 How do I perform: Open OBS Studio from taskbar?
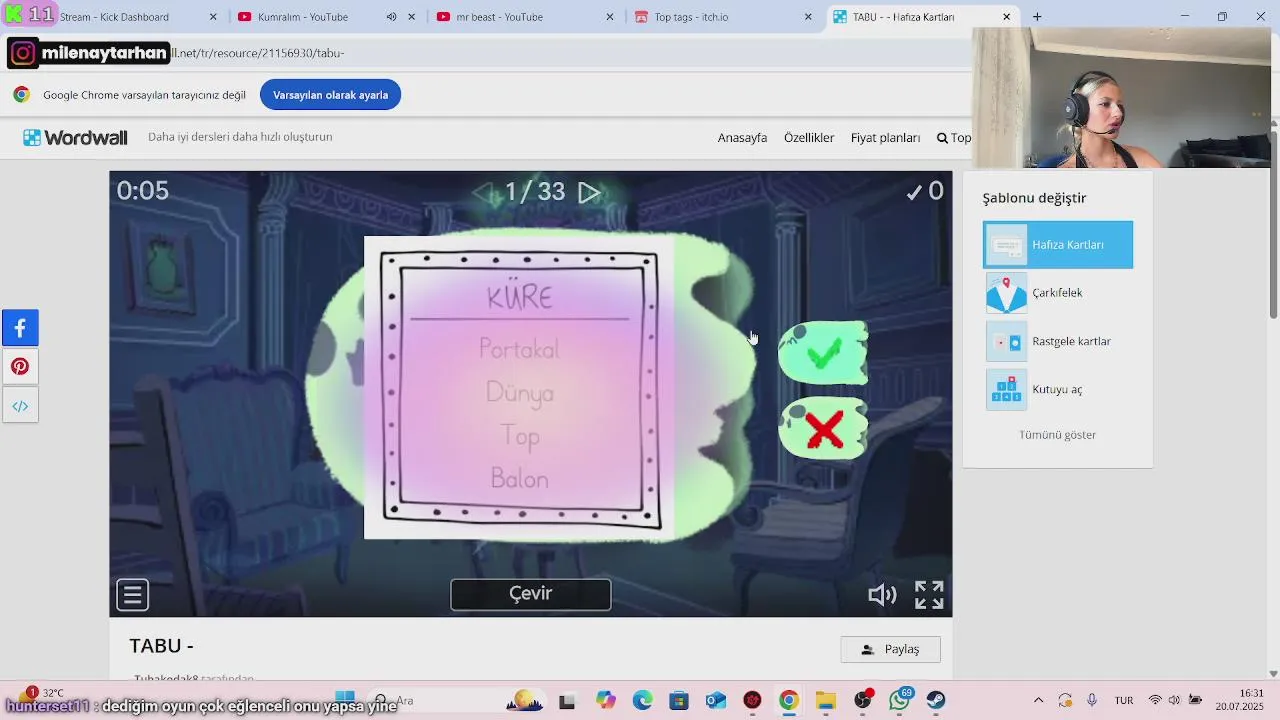coord(862,700)
